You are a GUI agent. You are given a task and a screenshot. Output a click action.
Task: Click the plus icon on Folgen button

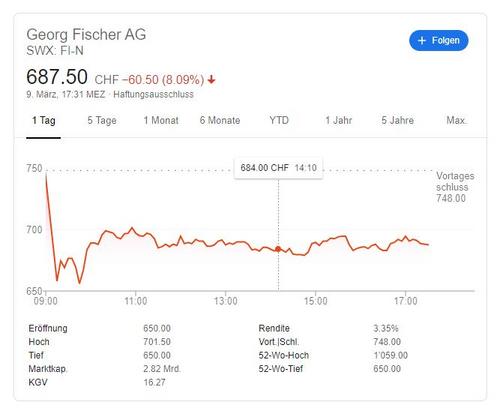click(x=422, y=41)
